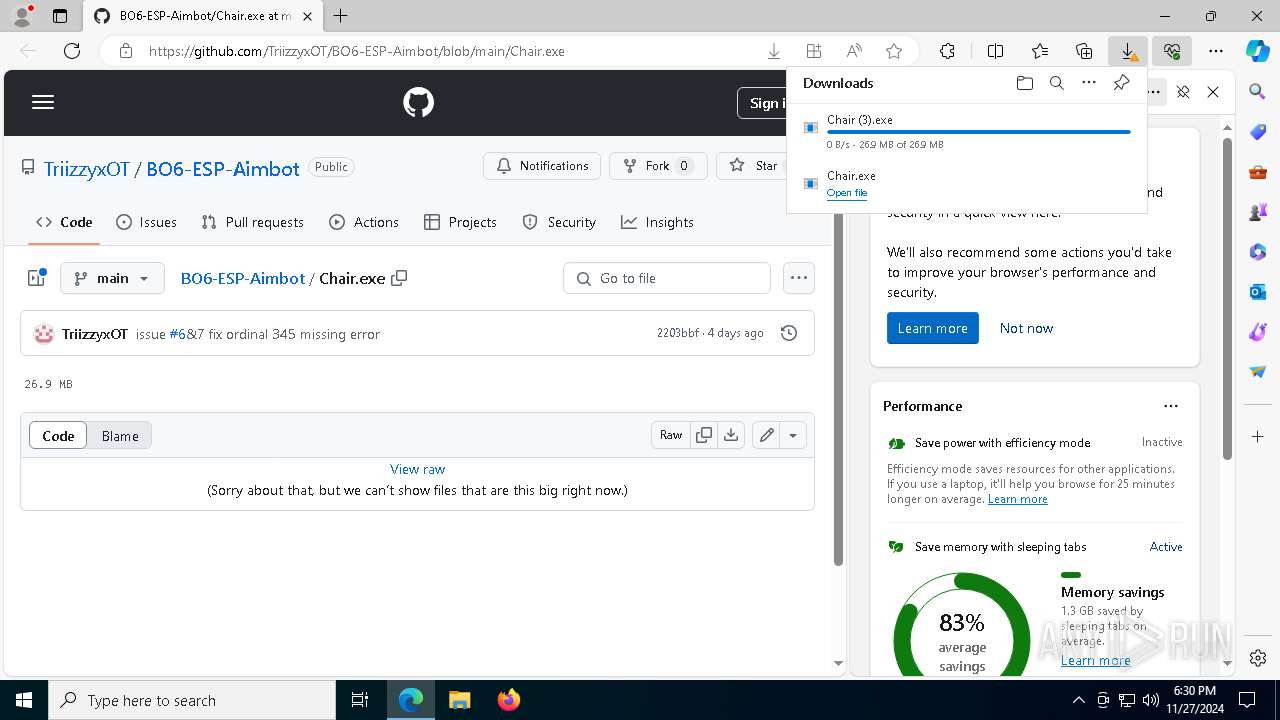Customize sidebar with plus icon
This screenshot has width=1280, height=720.
pyautogui.click(x=1258, y=436)
